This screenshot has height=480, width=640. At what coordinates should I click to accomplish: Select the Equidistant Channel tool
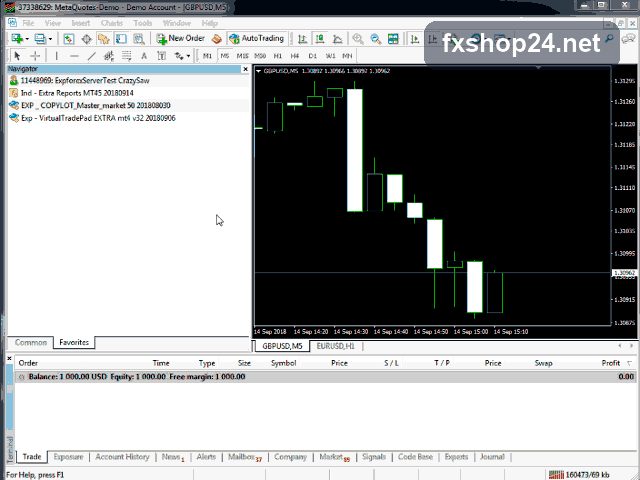(109, 56)
